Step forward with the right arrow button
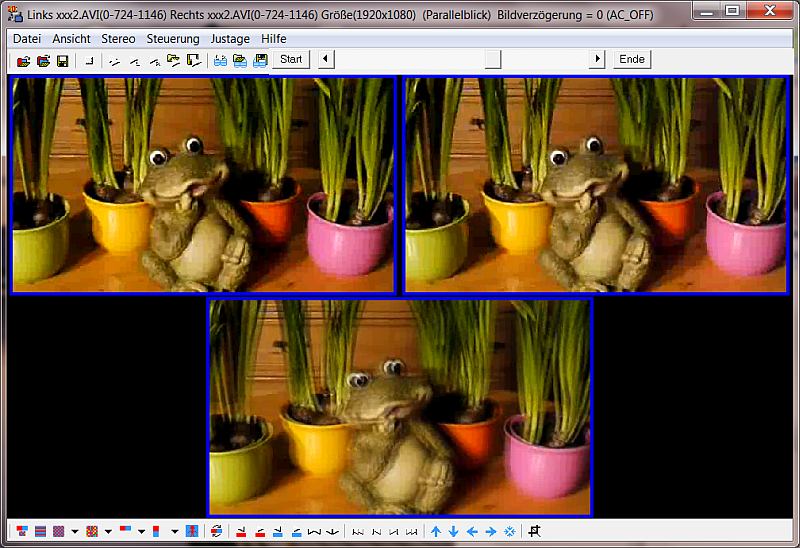This screenshot has height=548, width=800. tap(597, 59)
